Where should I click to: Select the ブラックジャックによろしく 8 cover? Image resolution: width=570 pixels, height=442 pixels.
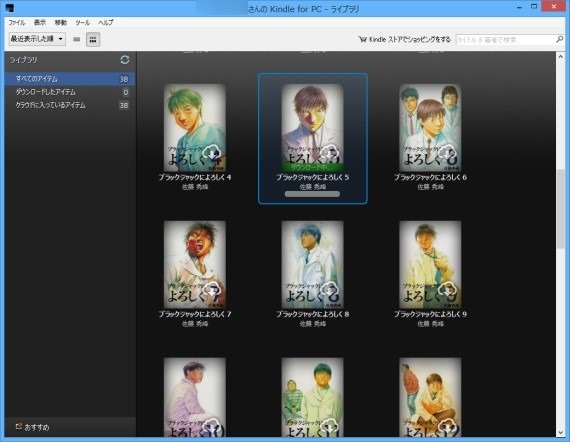click(312, 265)
